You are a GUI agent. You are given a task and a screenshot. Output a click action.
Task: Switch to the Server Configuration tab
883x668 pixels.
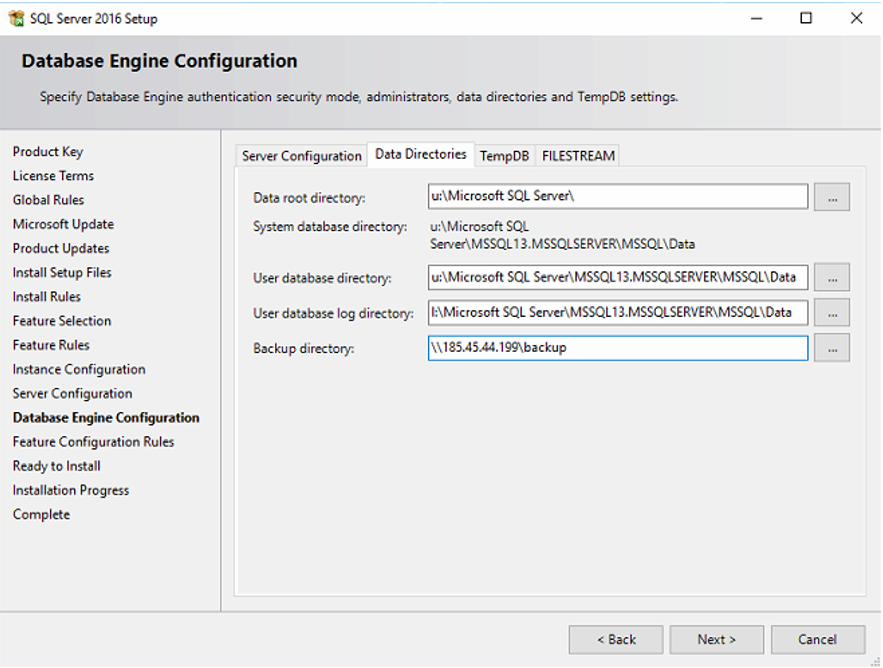301,155
